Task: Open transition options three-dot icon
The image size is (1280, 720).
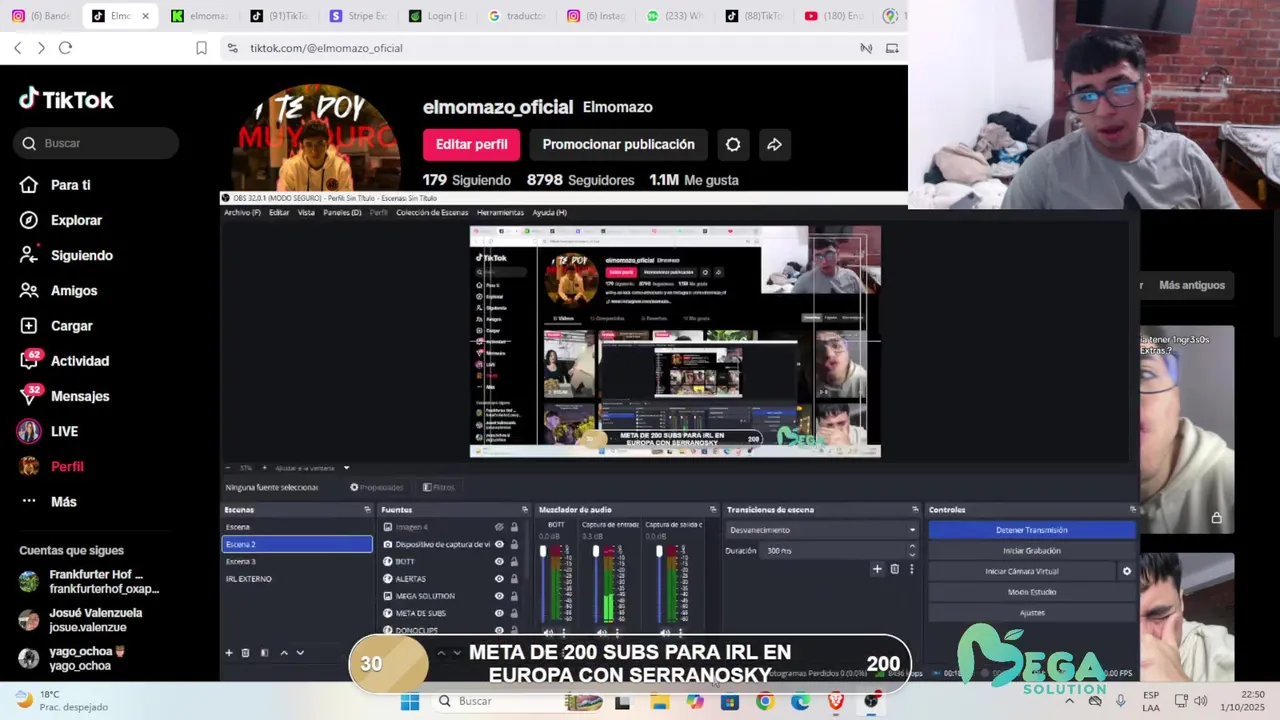Action: [911, 569]
